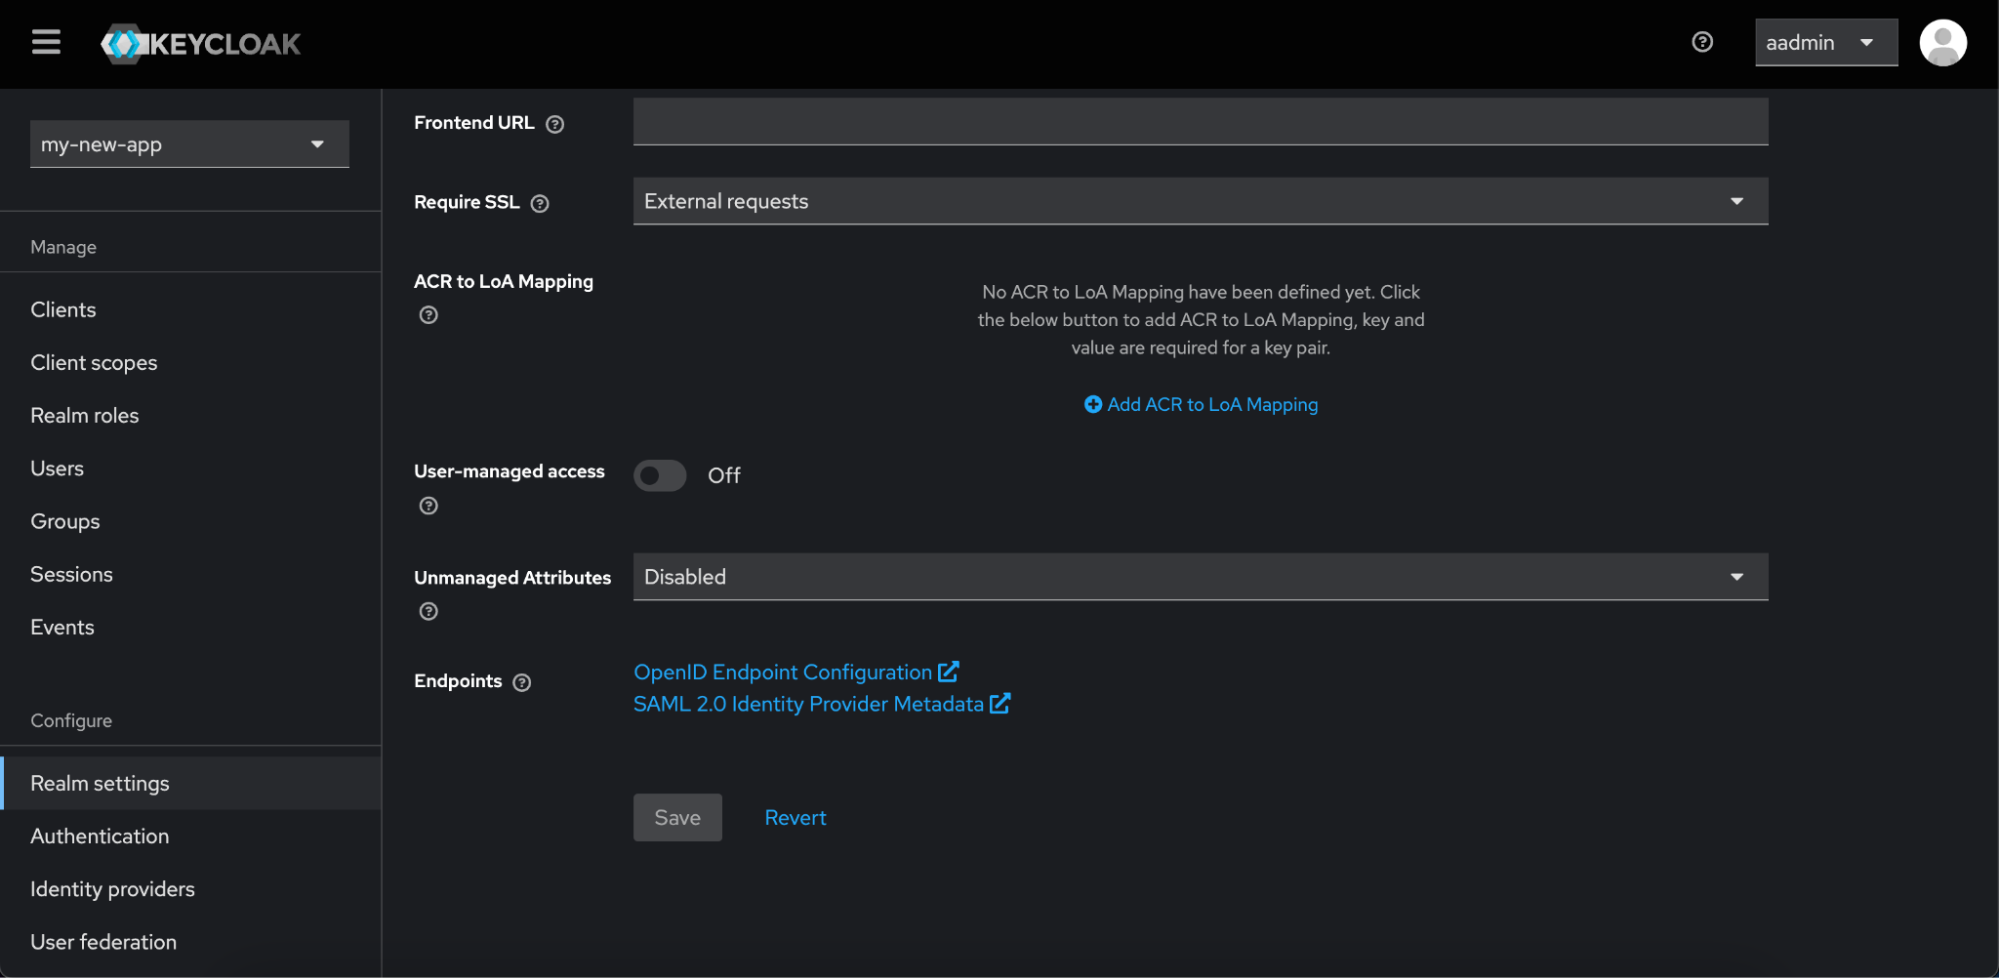
Task: Click the Manage section heading
Action: pos(63,247)
